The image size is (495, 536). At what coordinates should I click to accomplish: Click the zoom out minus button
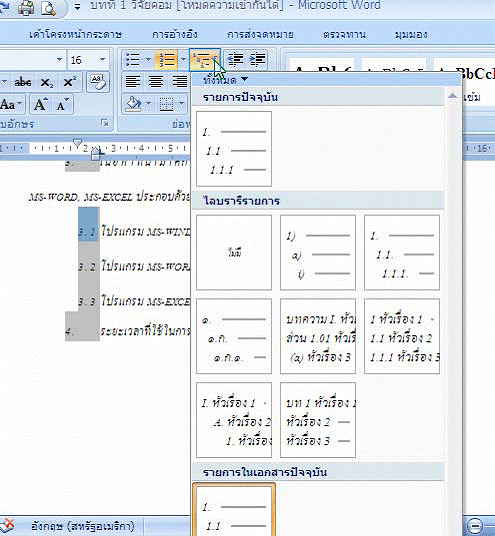(474, 526)
